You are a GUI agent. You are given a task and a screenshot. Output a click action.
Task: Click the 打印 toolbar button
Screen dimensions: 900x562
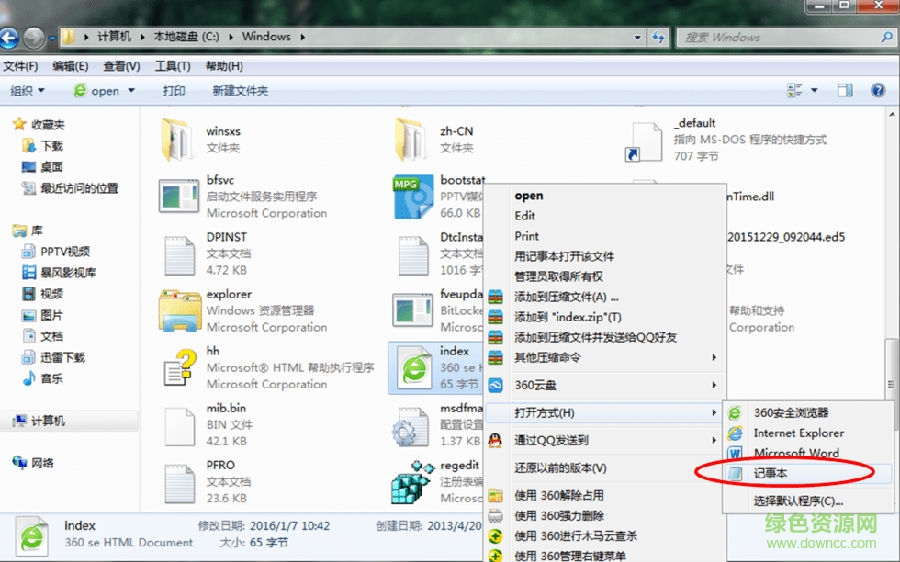click(x=174, y=91)
